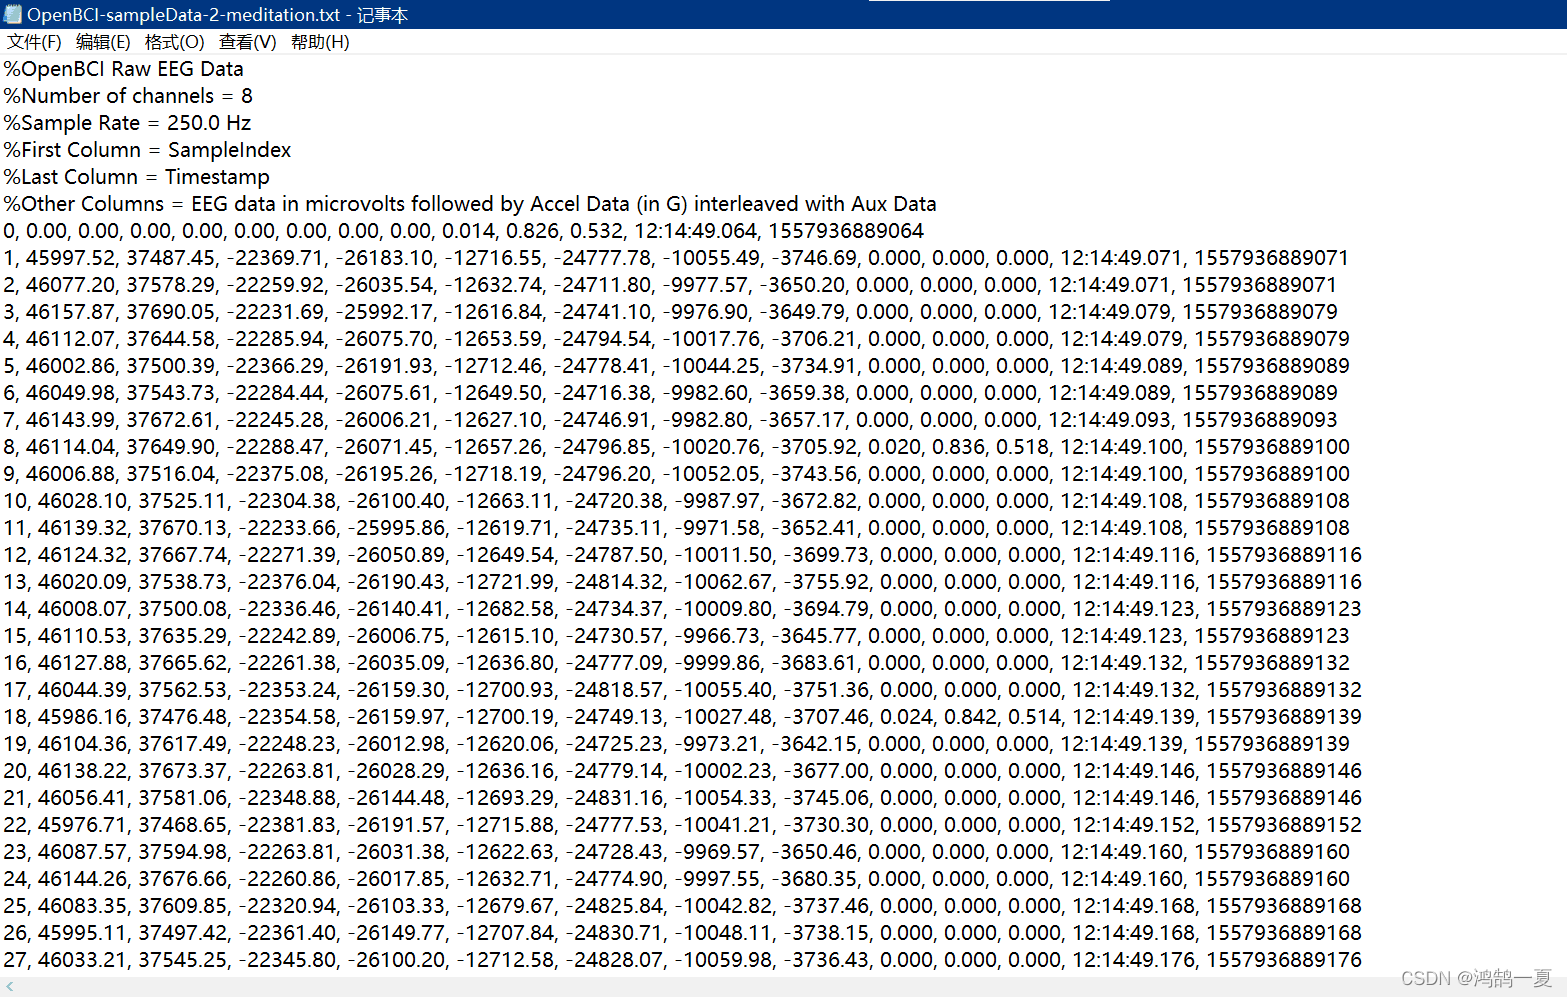The width and height of the screenshot is (1567, 997).
Task: Click accel value 0.014 in row 0
Action: coord(468,231)
